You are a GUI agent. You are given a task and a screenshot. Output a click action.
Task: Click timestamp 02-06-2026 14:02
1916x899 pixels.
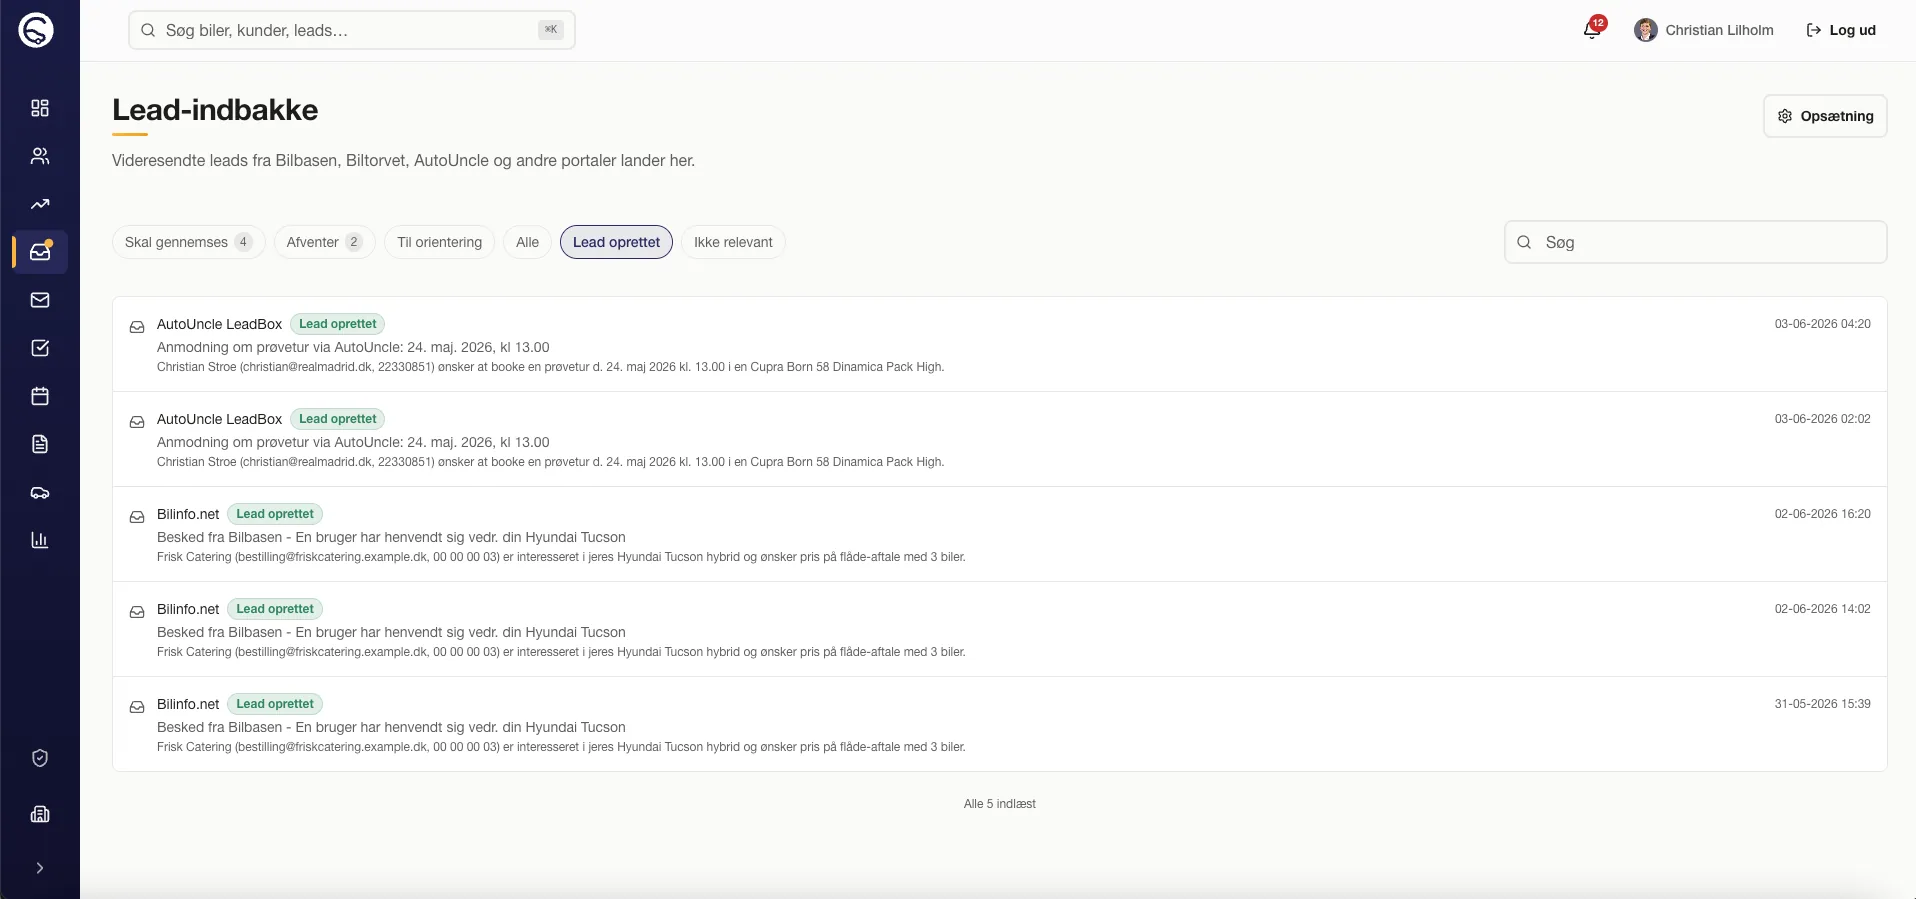(1822, 609)
